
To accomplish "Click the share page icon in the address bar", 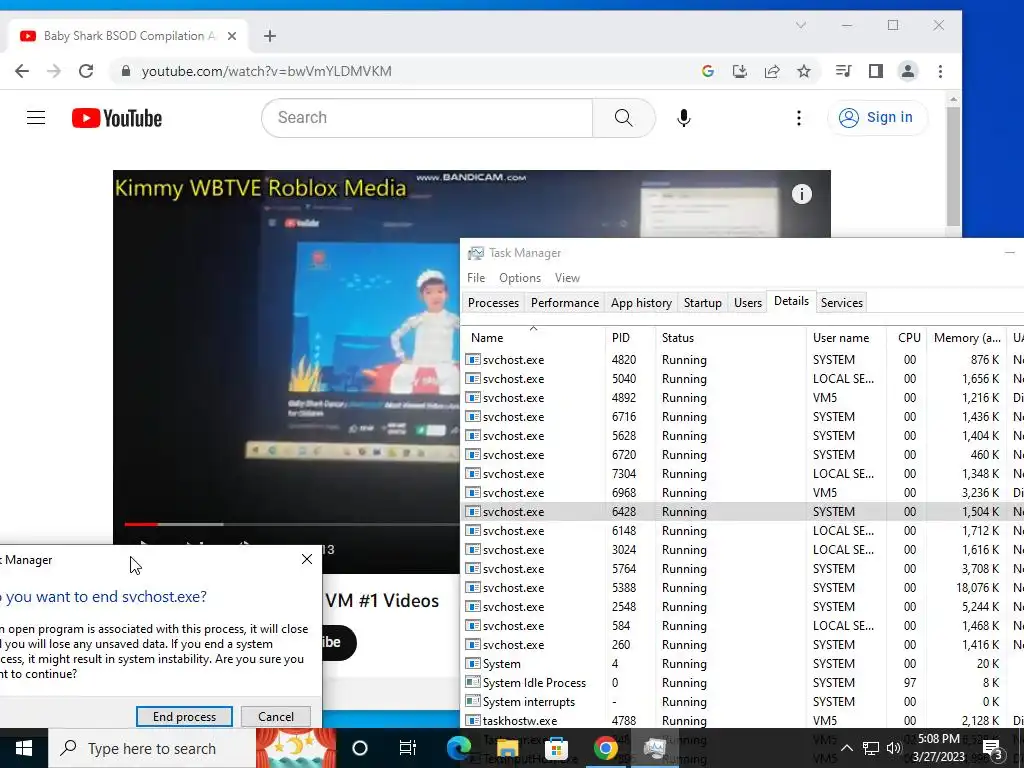I will 772,71.
